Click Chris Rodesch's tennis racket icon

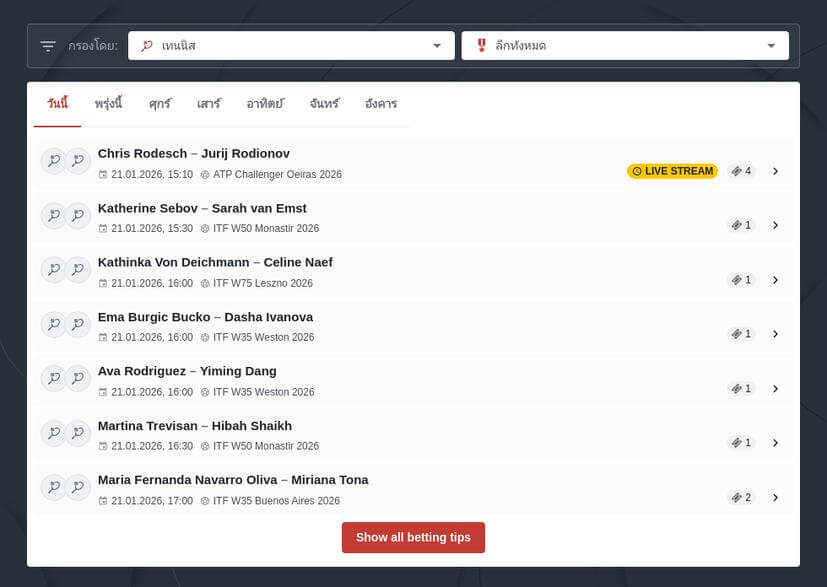[53, 161]
